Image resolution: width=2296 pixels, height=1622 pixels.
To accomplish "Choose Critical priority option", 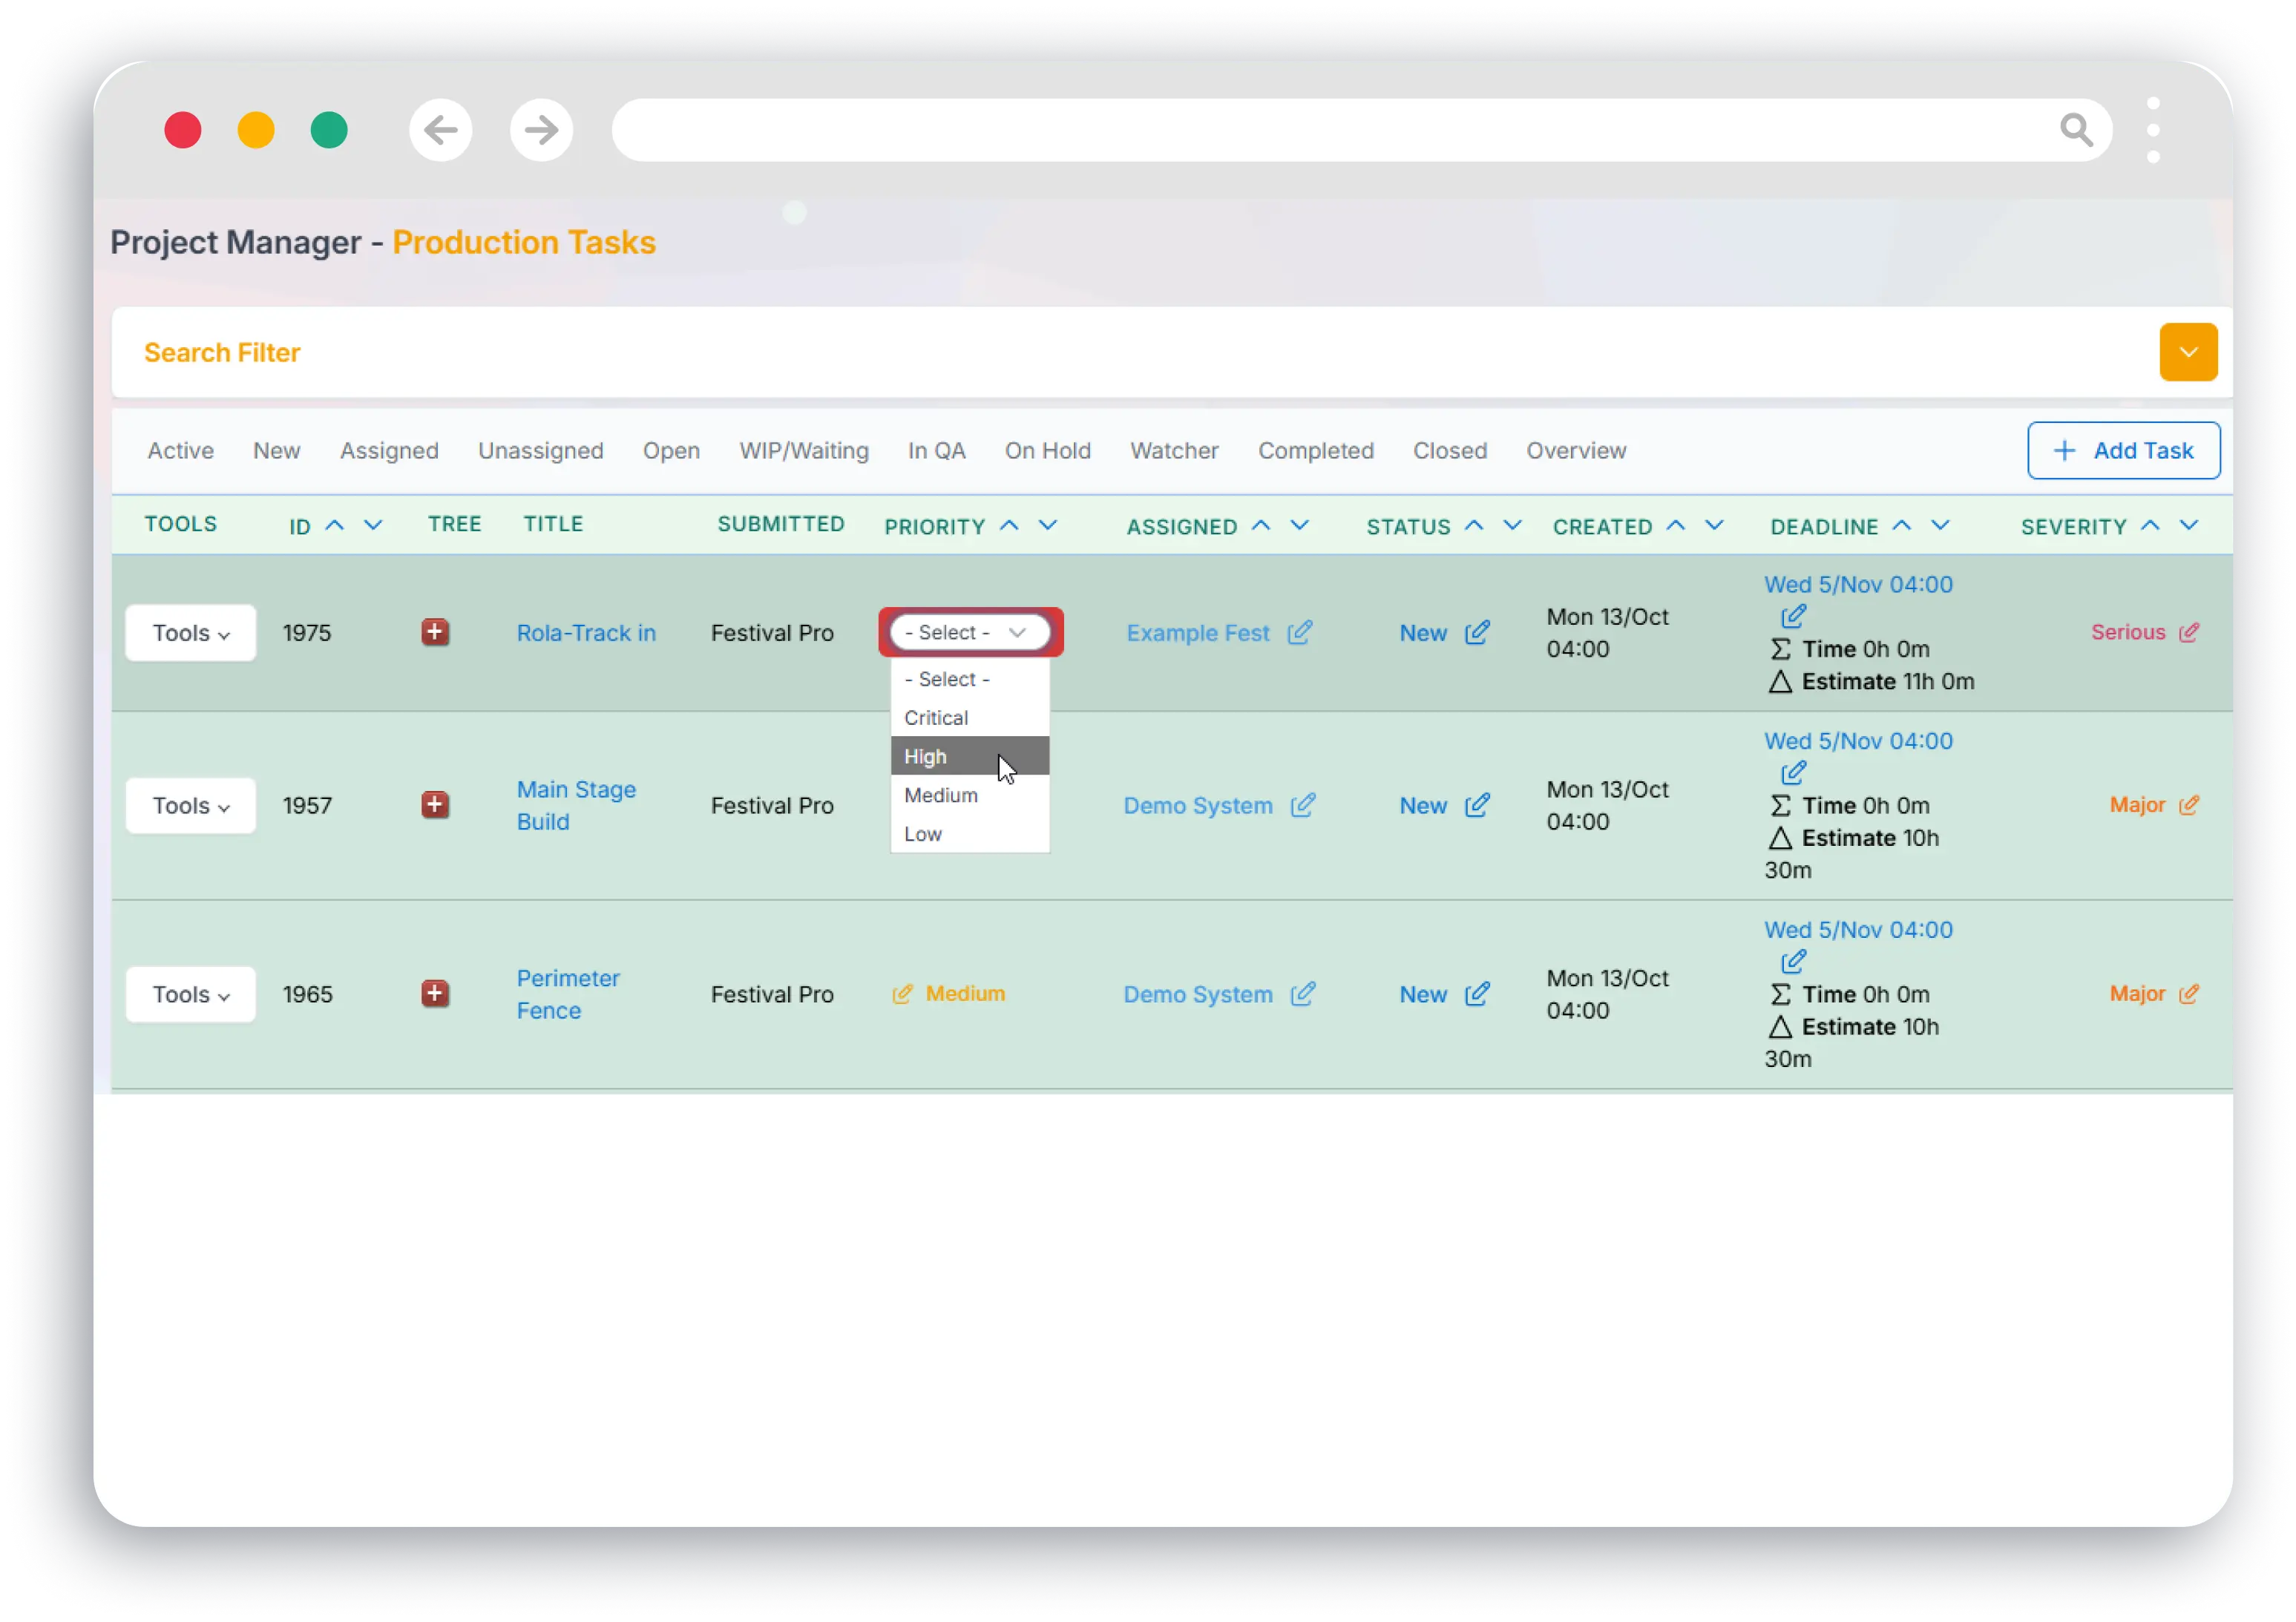I will [x=936, y=718].
